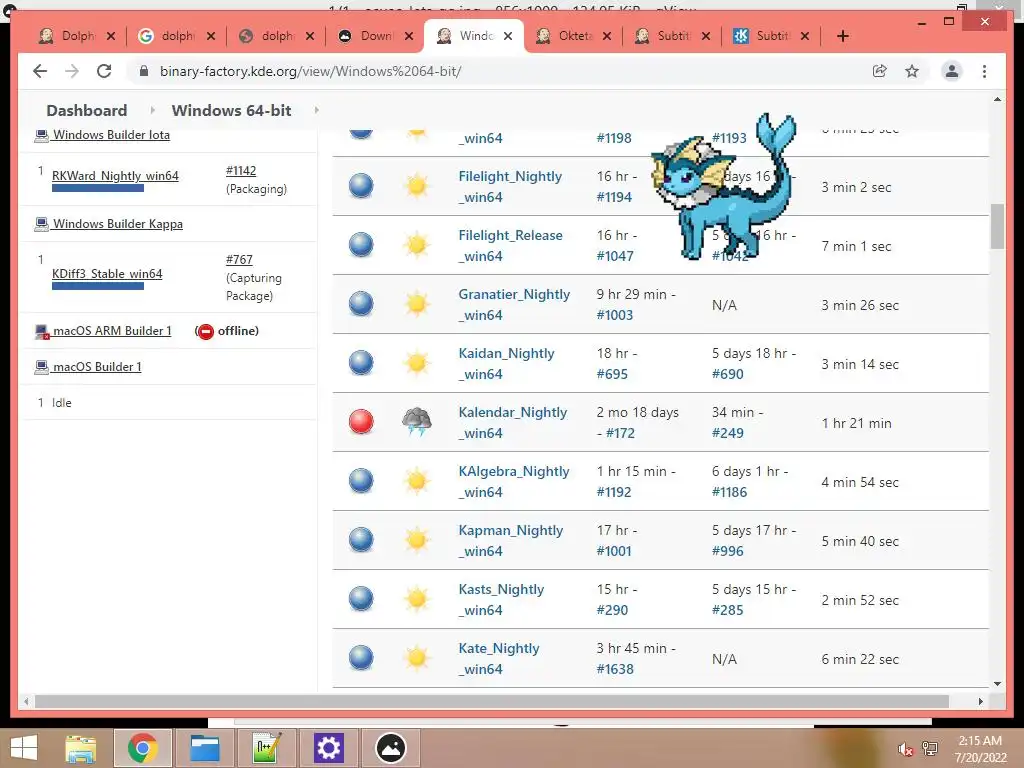Click the browser forward arrow

[x=72, y=71]
